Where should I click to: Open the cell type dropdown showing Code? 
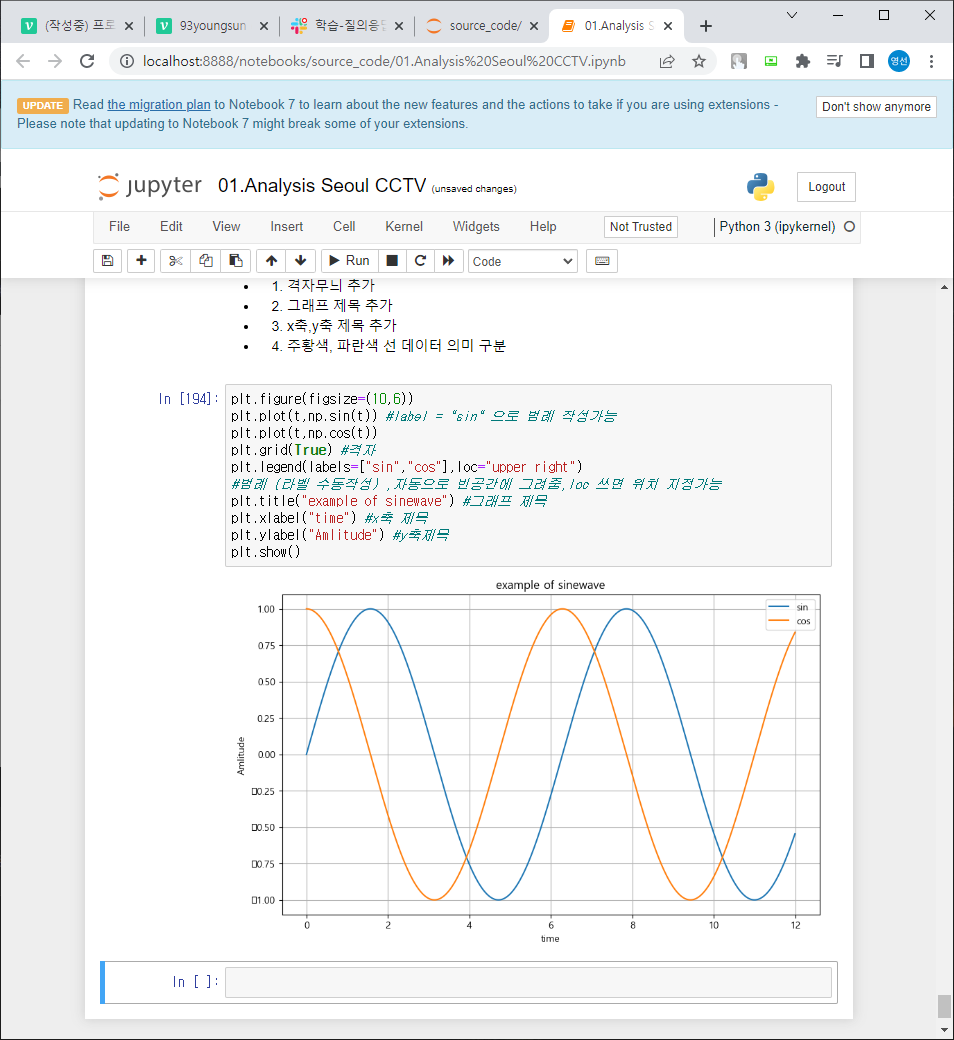(523, 261)
